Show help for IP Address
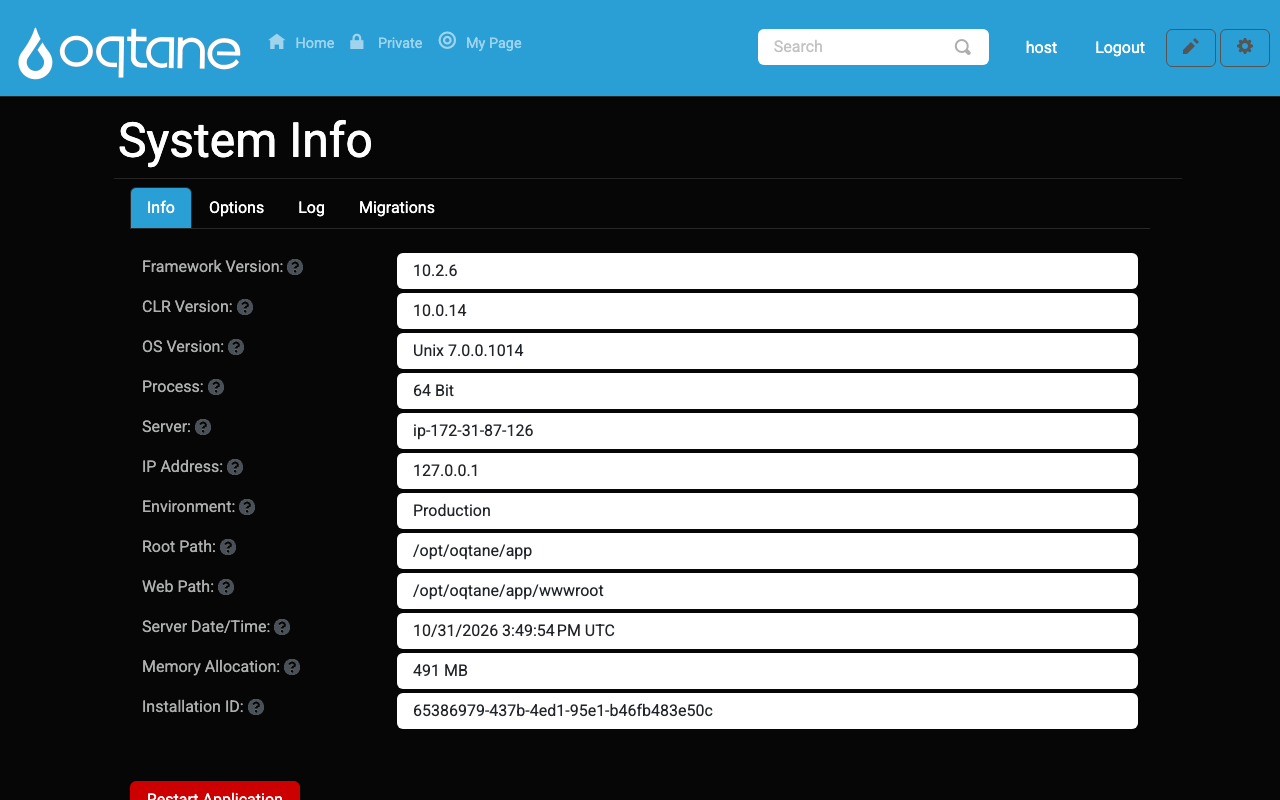Image resolution: width=1280 pixels, height=800 pixels. pos(235,467)
